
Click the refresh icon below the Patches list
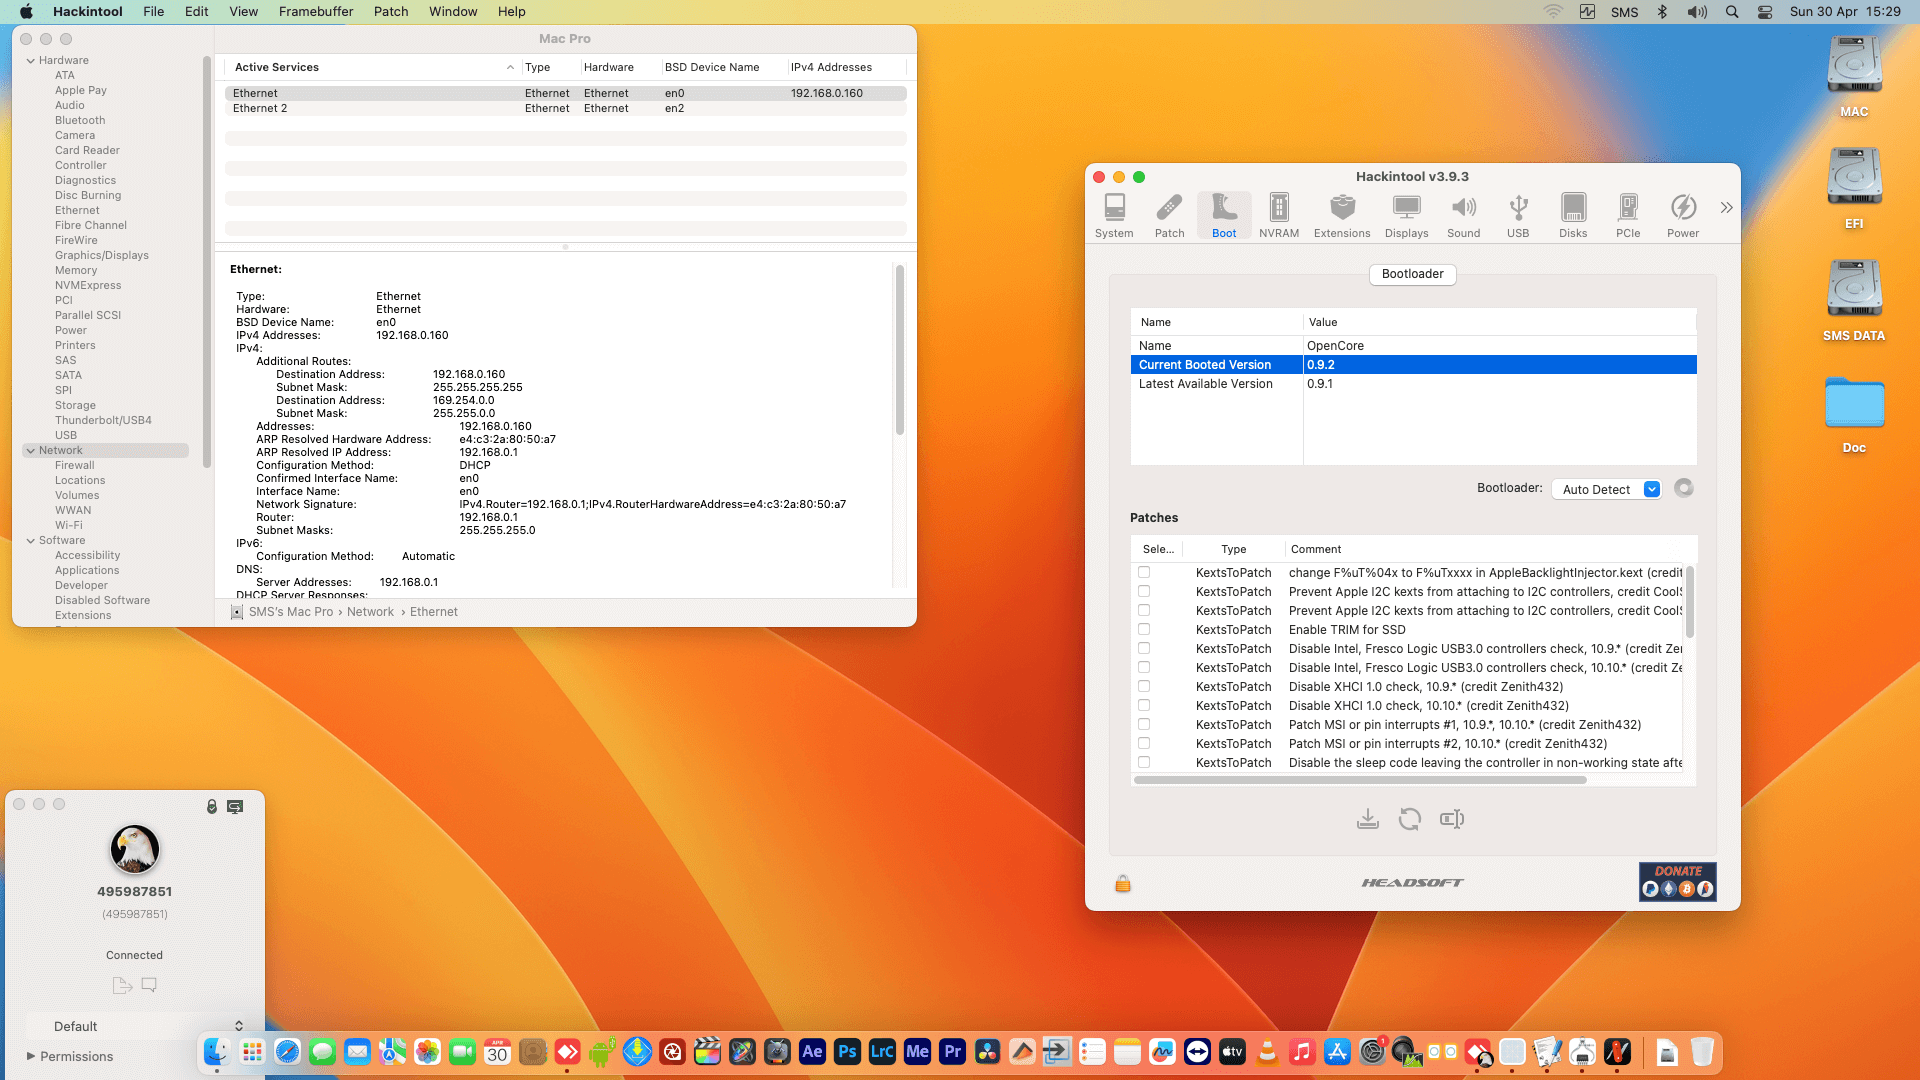coord(1410,819)
